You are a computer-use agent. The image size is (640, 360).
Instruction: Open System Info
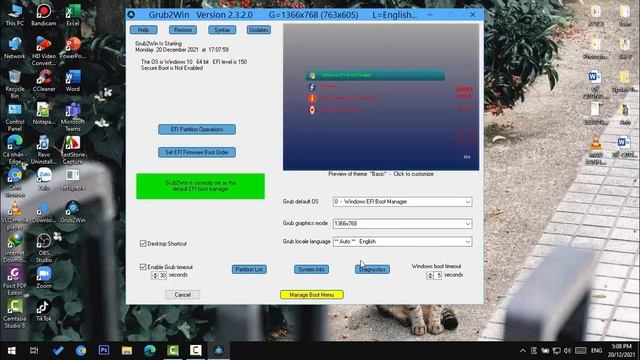(x=311, y=269)
